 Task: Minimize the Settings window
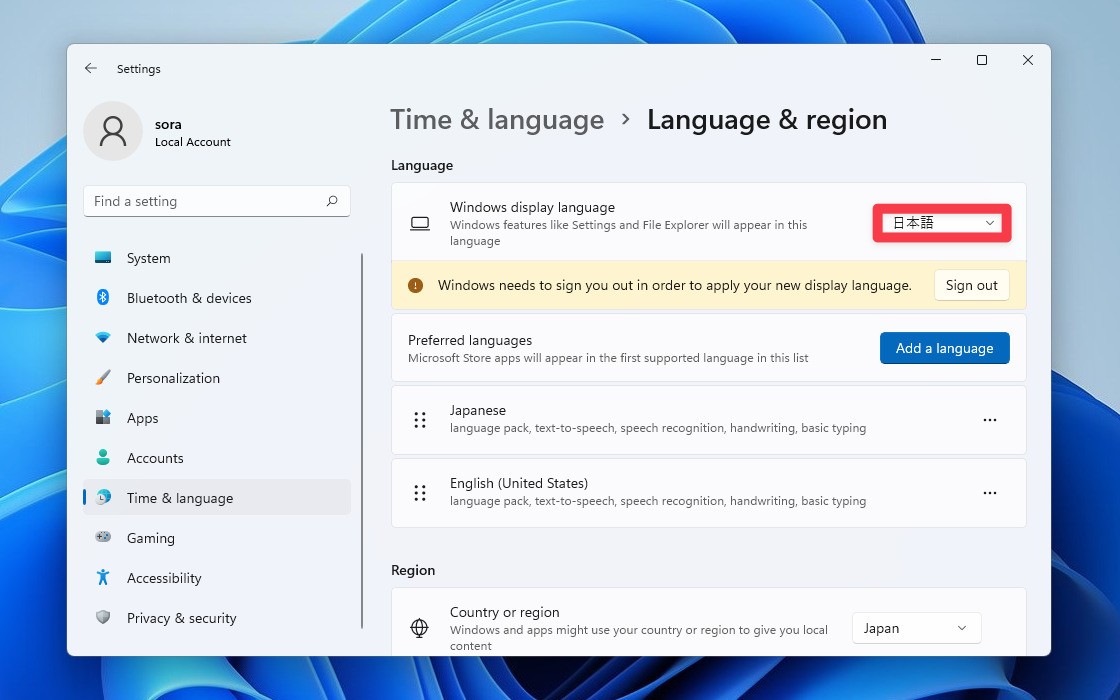click(x=936, y=61)
